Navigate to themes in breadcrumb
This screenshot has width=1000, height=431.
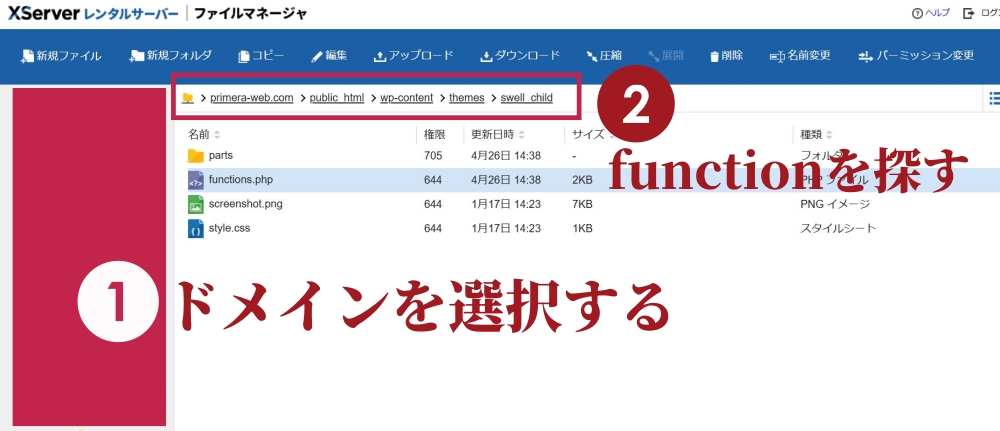click(467, 98)
